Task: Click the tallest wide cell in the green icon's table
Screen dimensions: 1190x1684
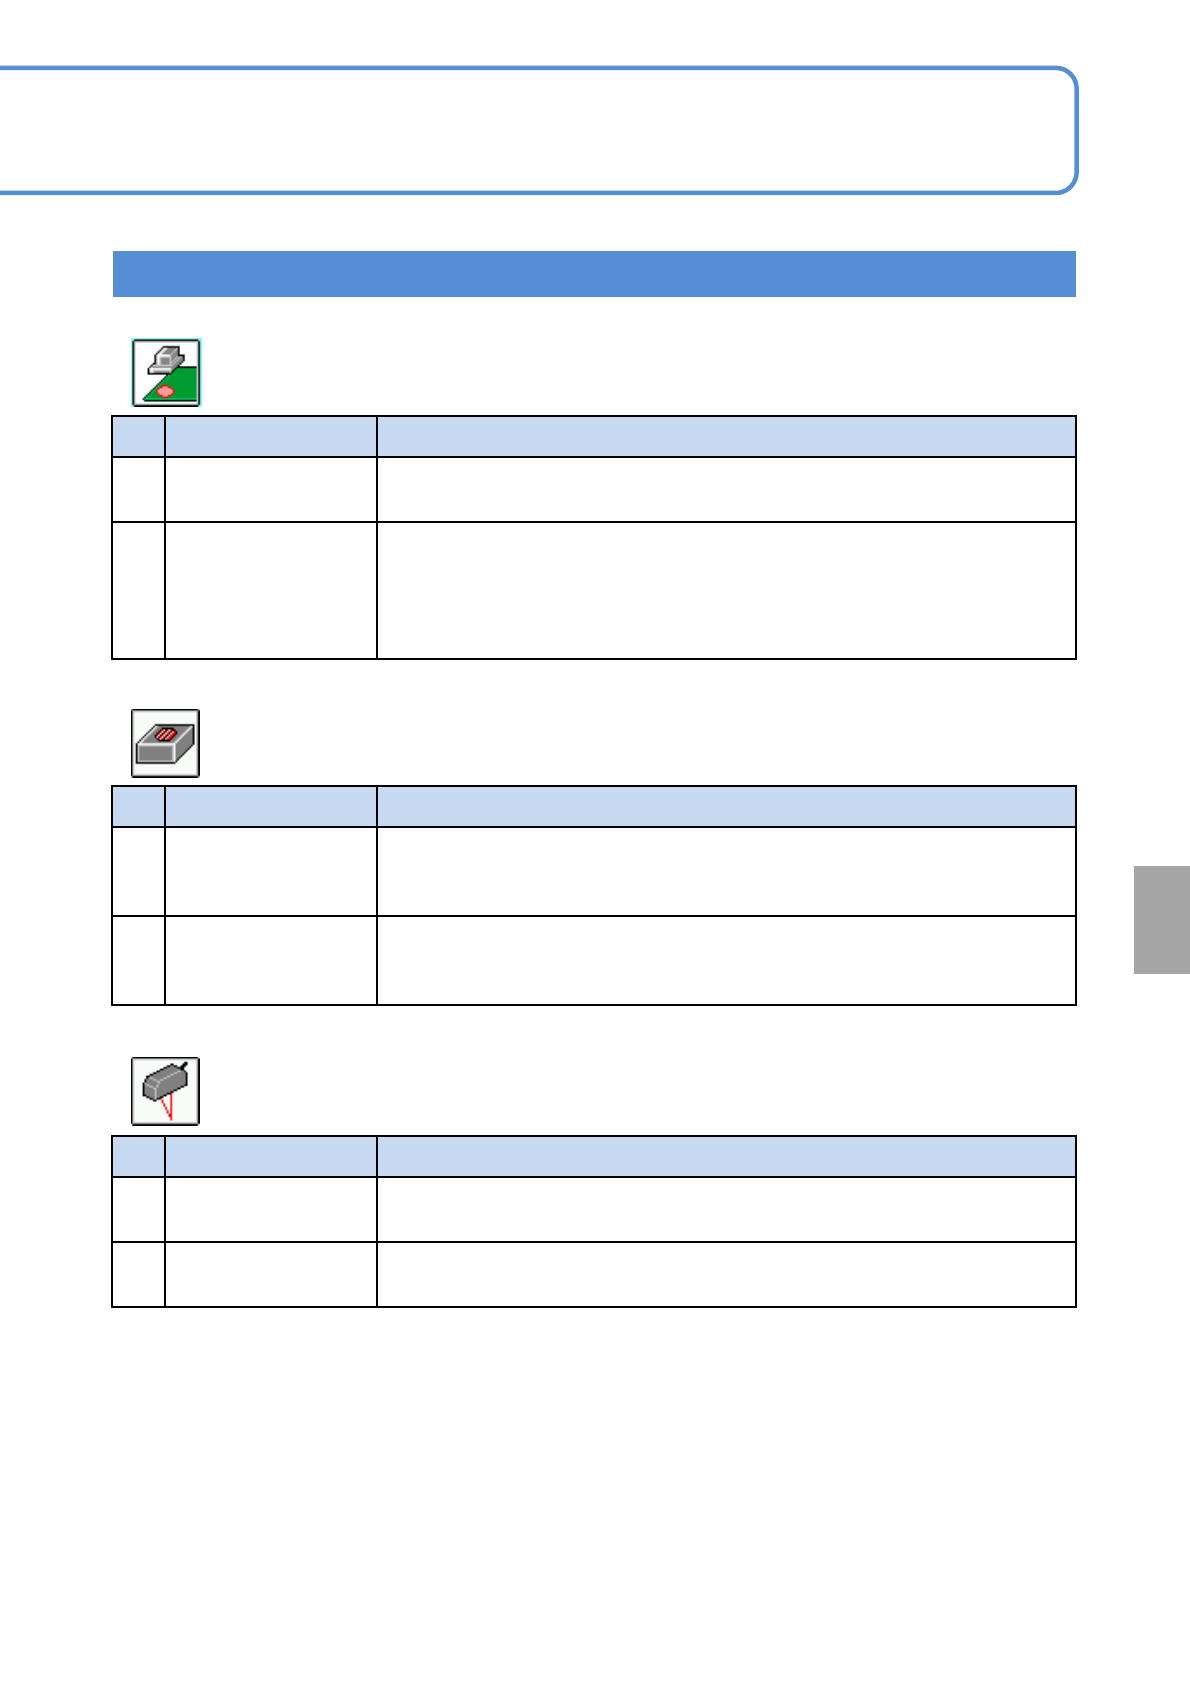Action: [726, 590]
